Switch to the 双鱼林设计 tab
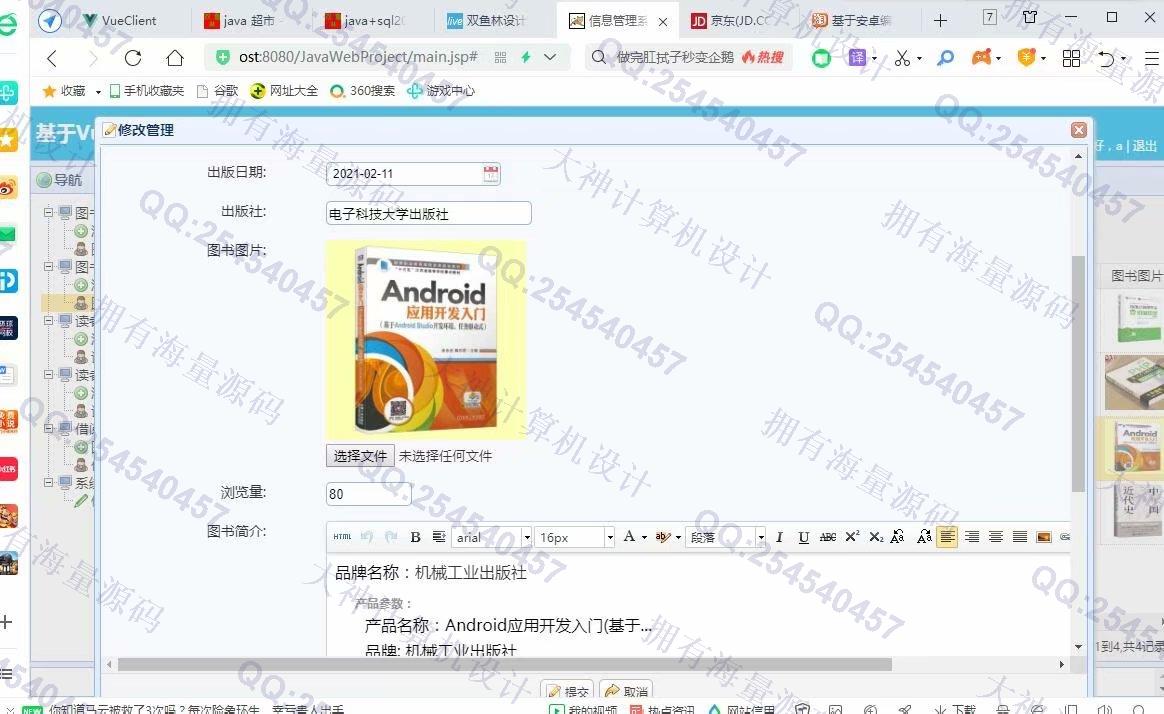This screenshot has height=714, width=1164. (485, 20)
